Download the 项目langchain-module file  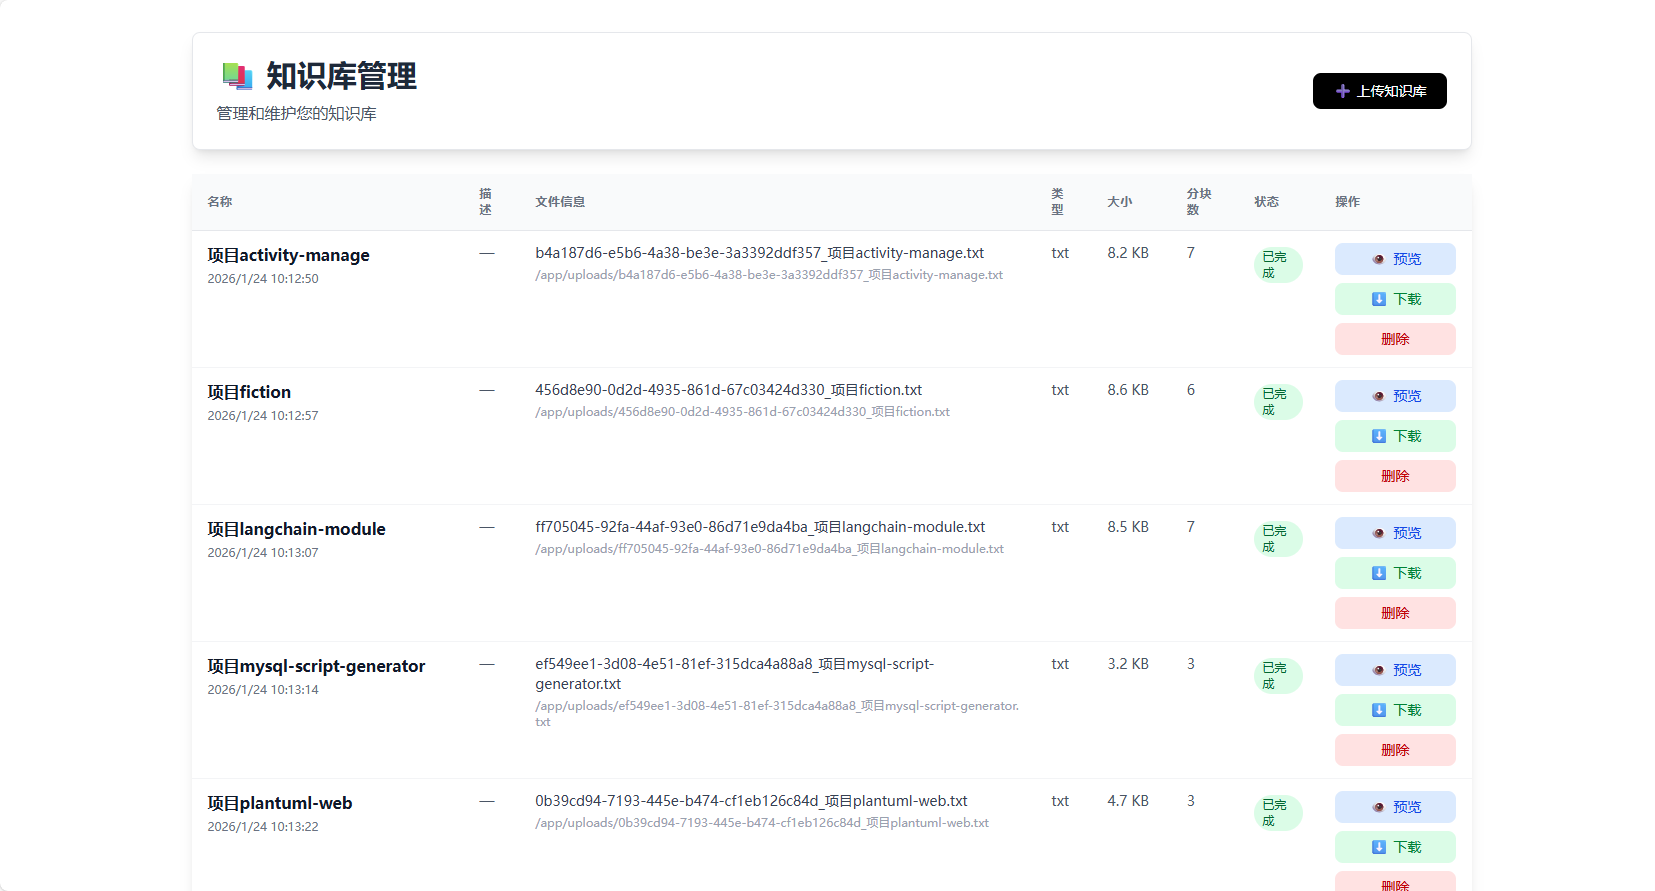coord(1394,573)
